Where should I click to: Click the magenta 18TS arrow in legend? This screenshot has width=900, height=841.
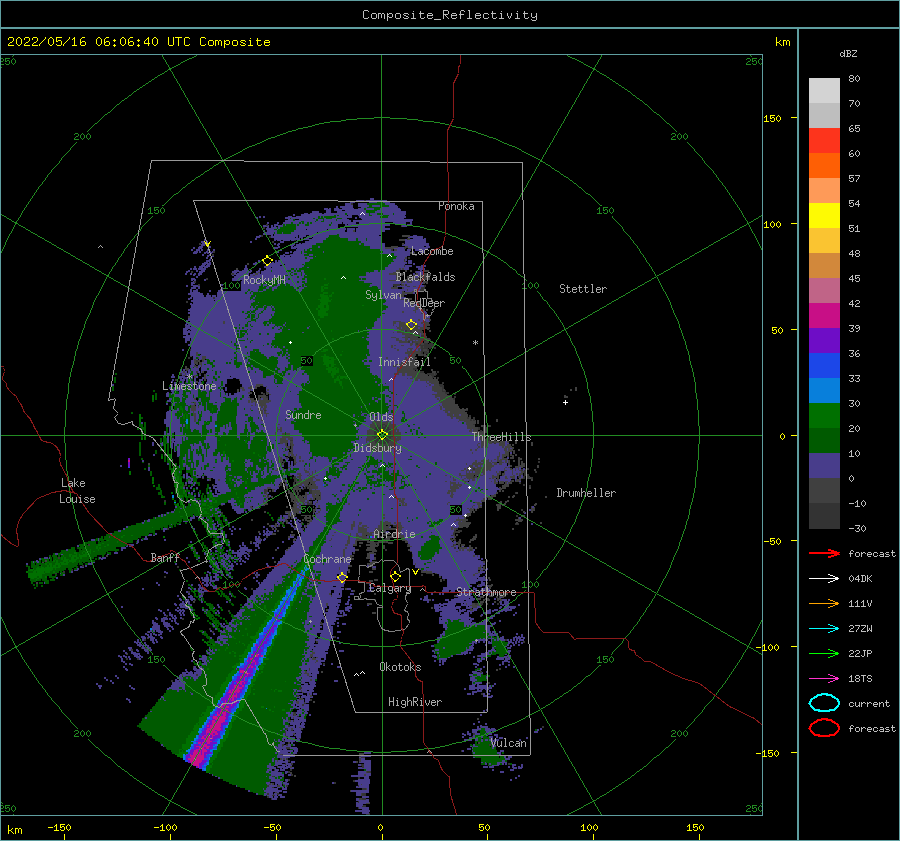pos(824,679)
